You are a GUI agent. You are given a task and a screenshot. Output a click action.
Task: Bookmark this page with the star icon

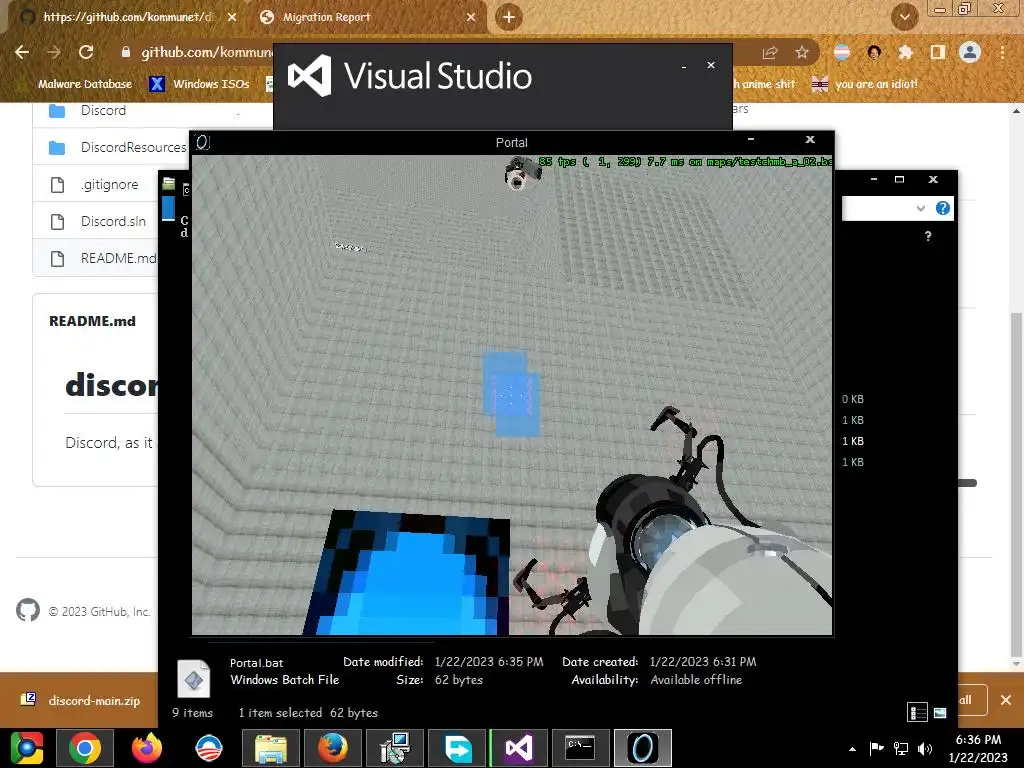(802, 53)
